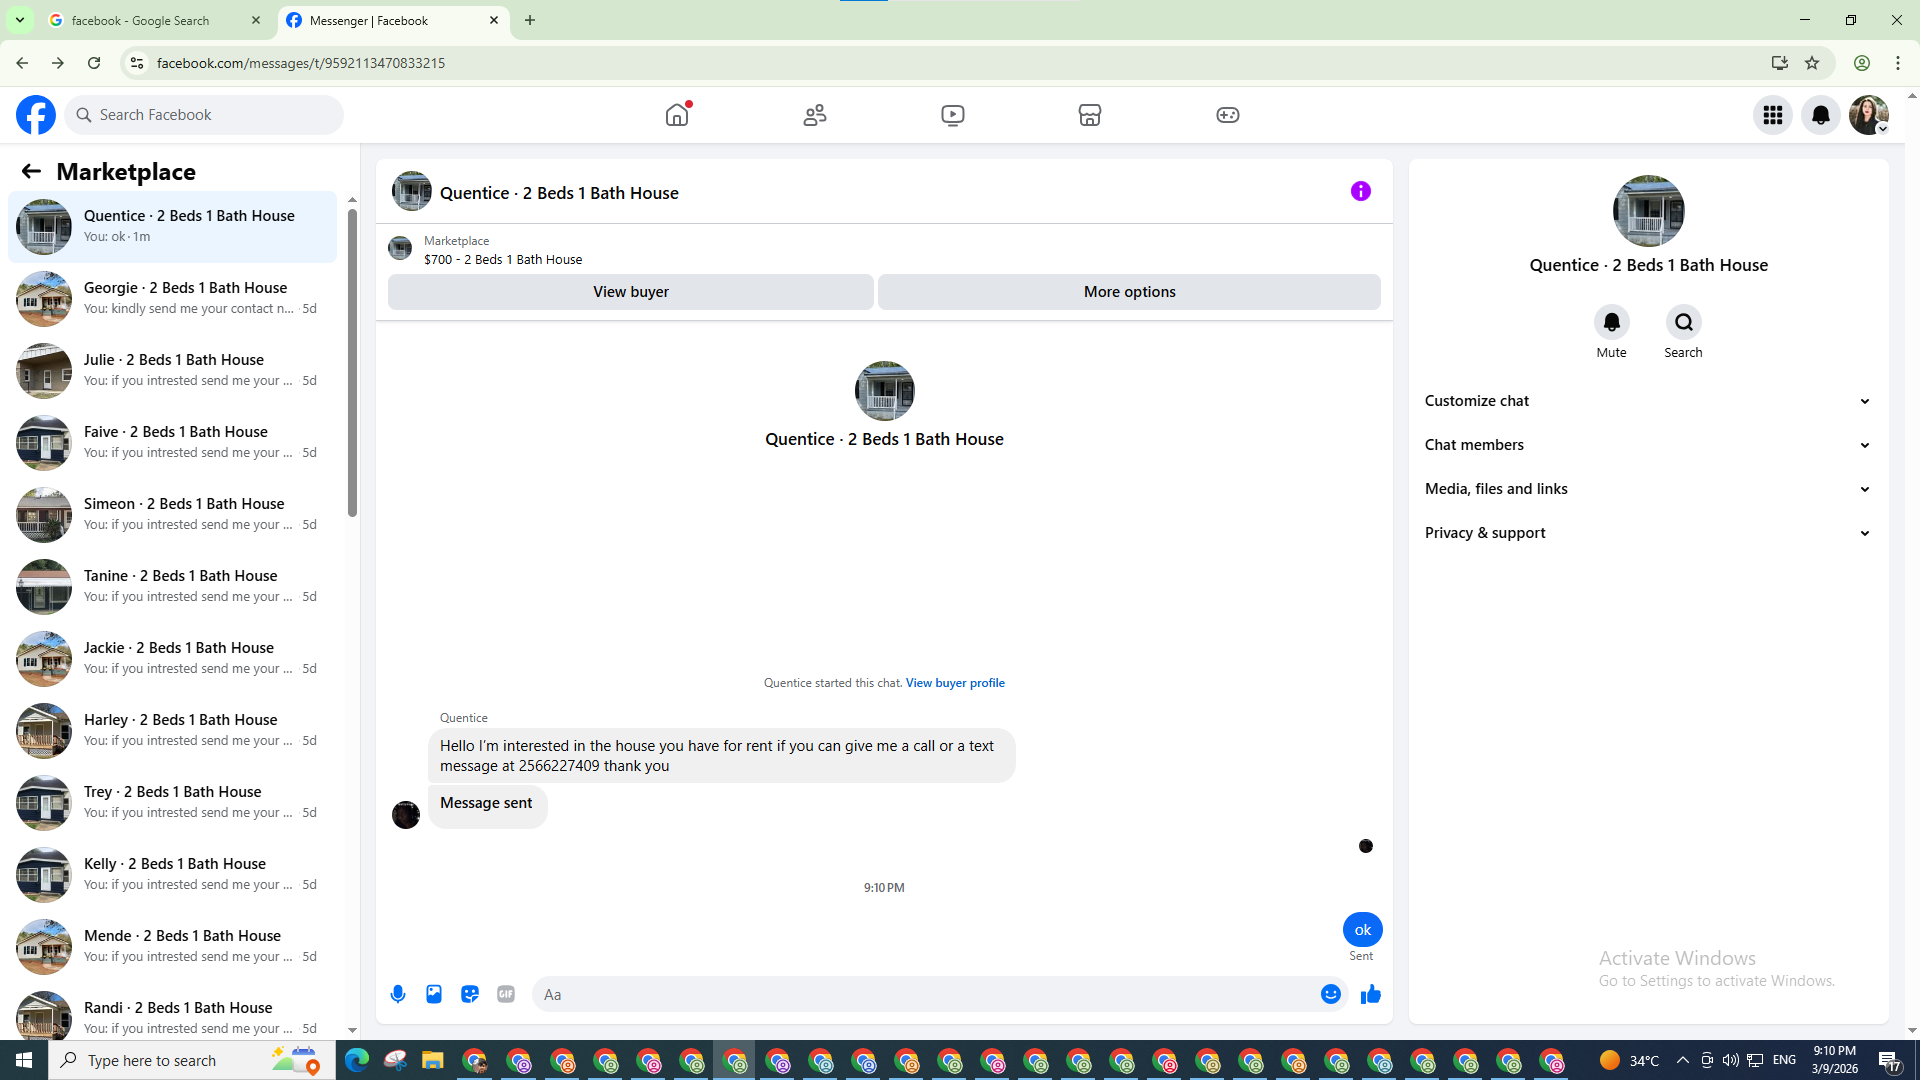
Task: Open the sticker picker icon
Action: (470, 994)
